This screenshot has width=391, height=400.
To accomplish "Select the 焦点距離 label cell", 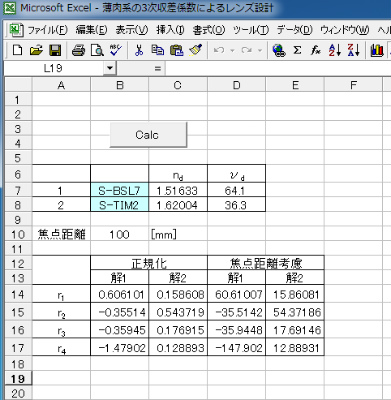I will (x=61, y=234).
